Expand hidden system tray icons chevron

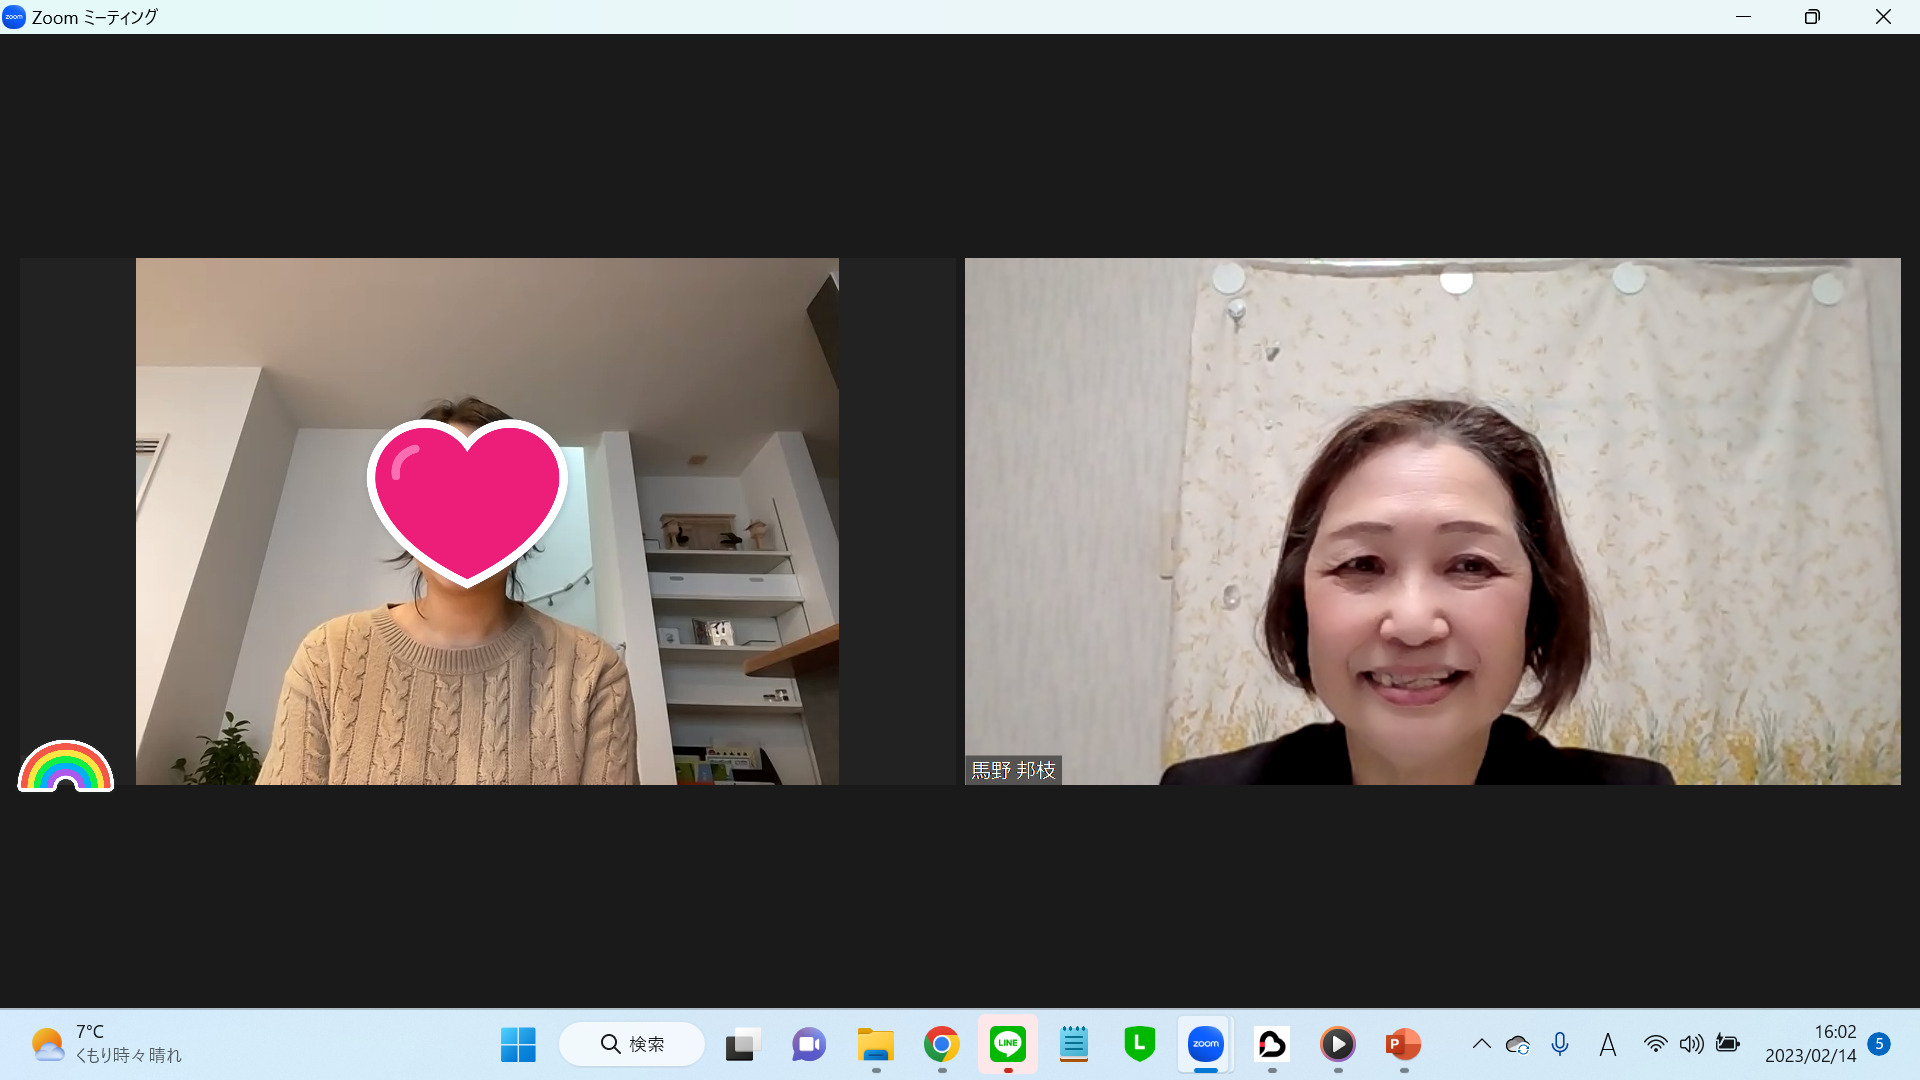point(1481,1044)
